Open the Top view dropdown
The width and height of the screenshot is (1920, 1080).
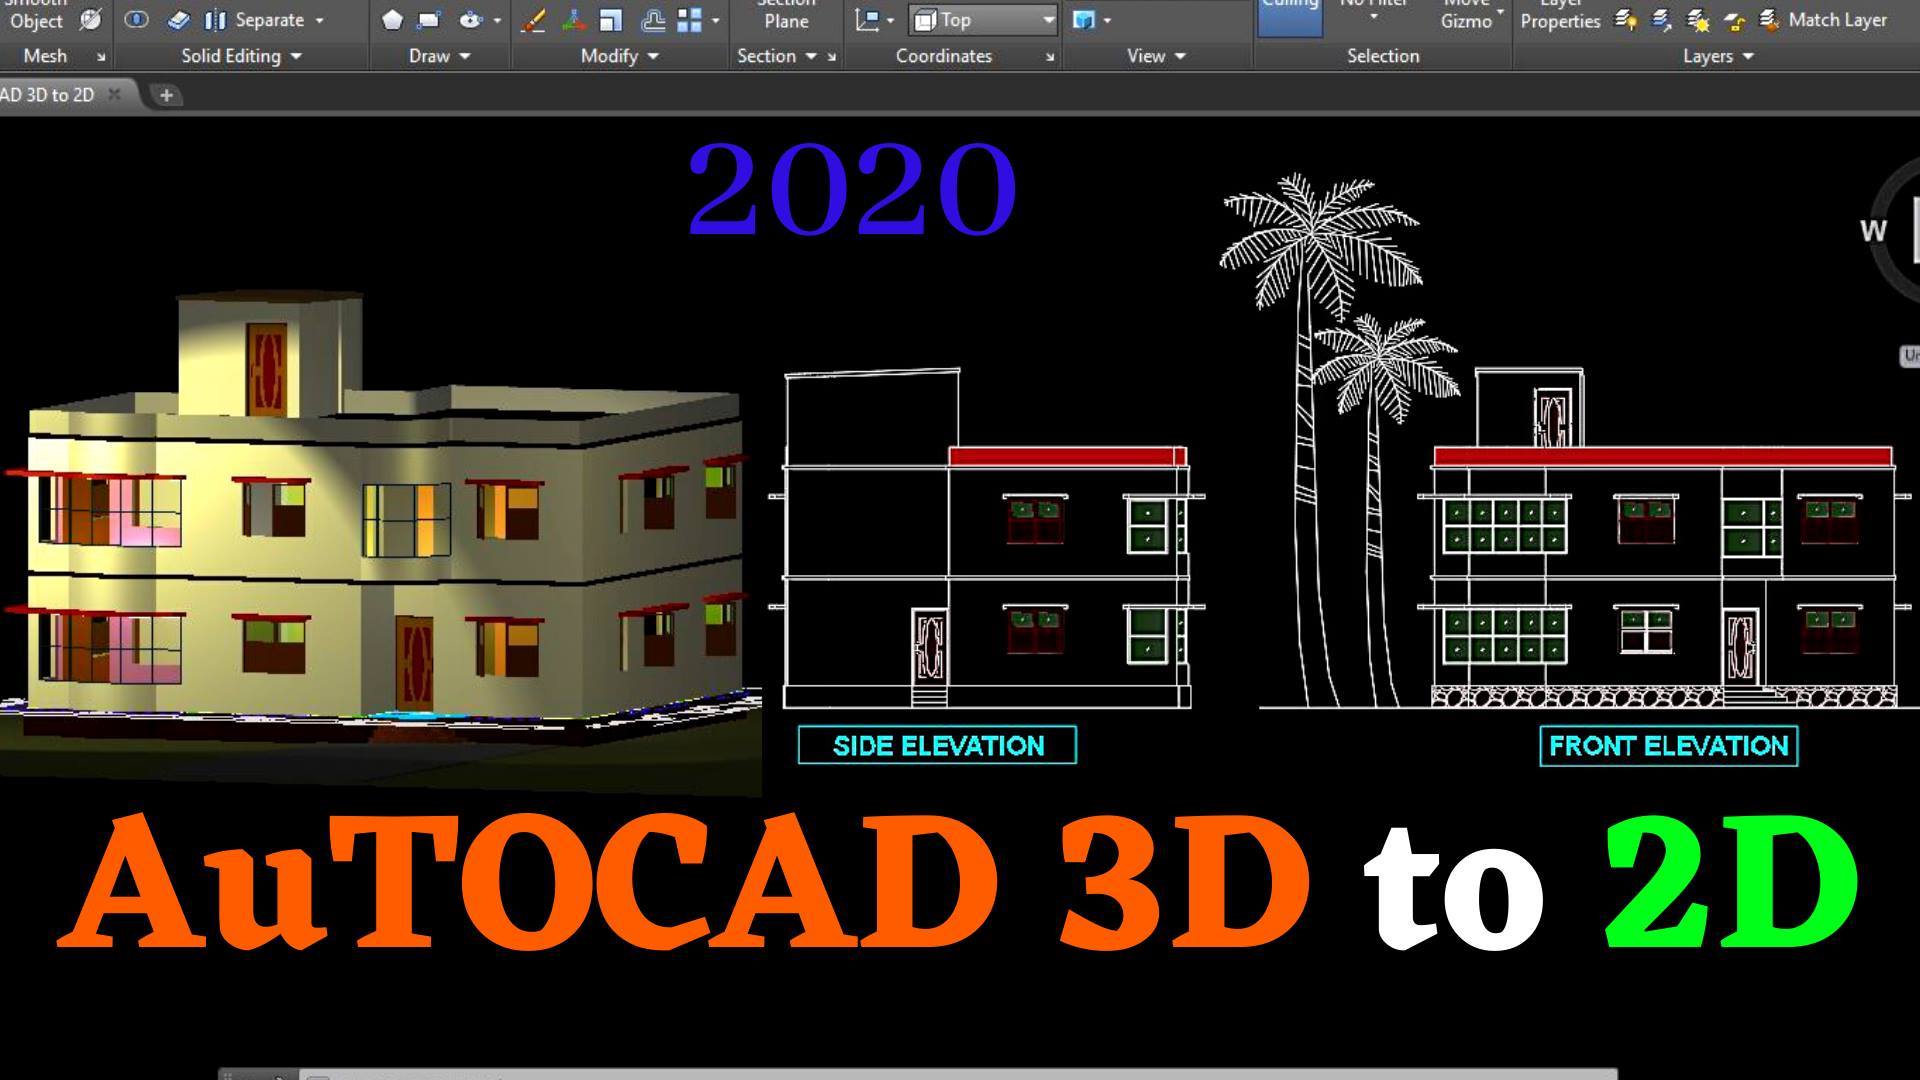[x=983, y=19]
